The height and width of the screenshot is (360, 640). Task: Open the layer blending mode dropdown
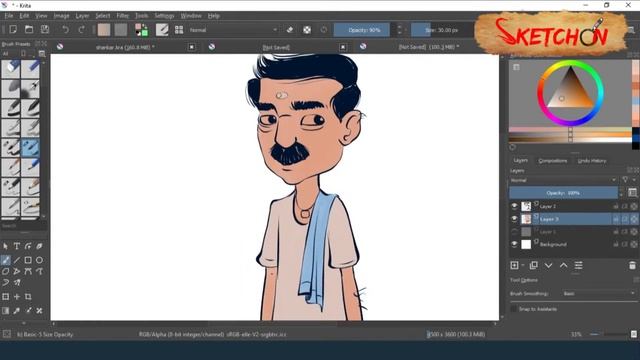(563, 180)
